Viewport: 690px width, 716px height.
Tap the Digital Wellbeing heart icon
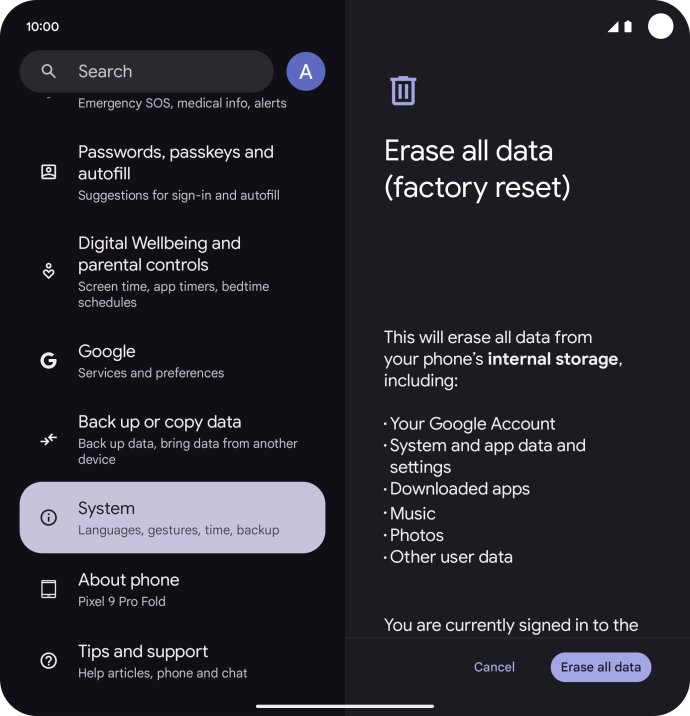coord(49,271)
